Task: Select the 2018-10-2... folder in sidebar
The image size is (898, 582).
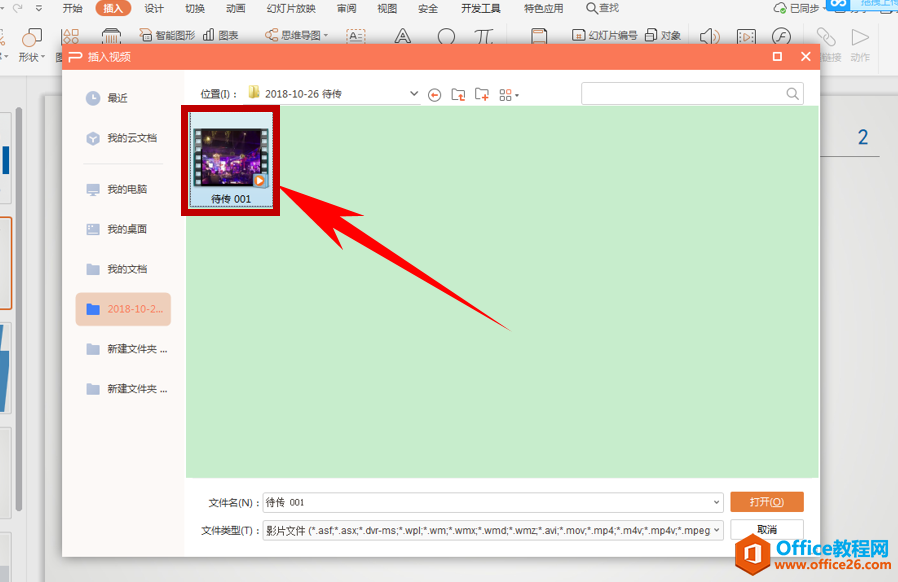Action: [x=123, y=309]
